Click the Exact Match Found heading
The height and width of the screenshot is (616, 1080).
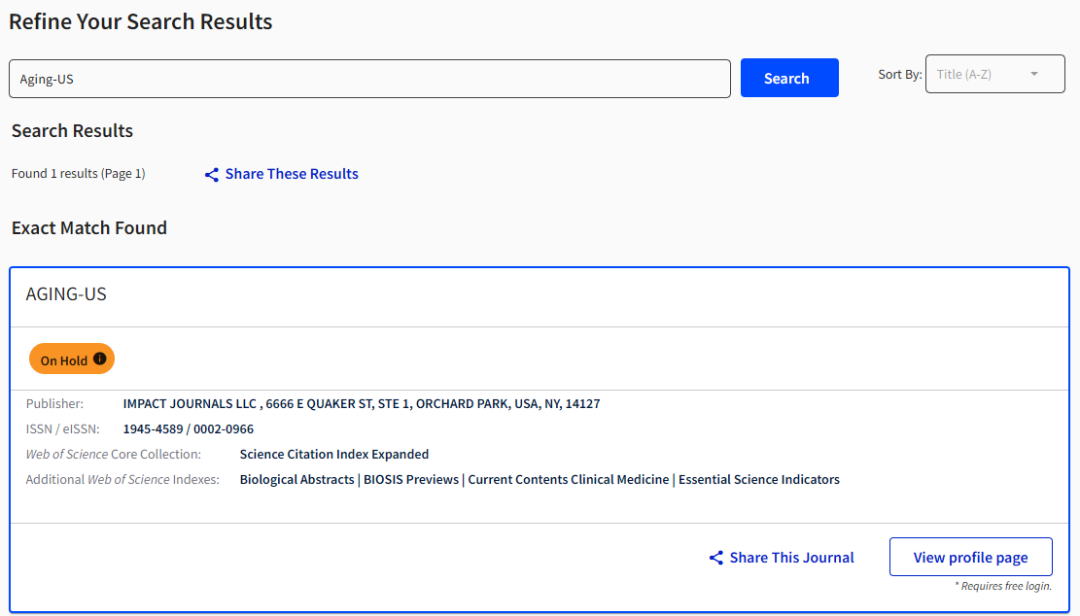[x=89, y=228]
